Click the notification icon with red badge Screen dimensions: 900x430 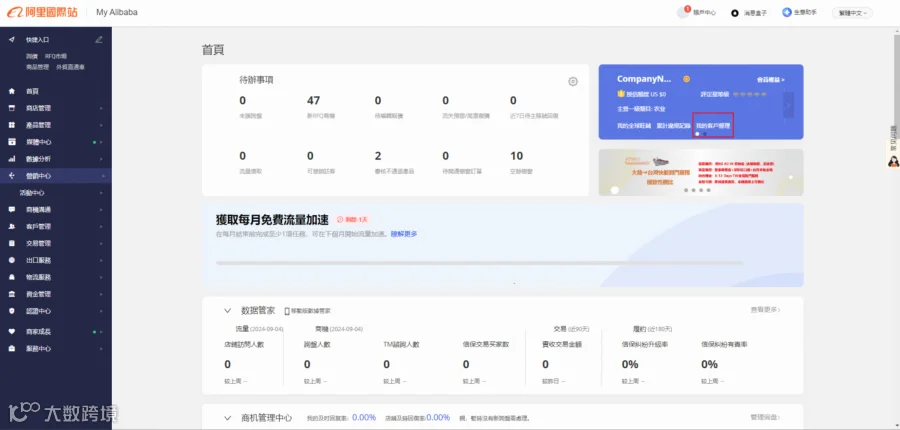[x=683, y=12]
